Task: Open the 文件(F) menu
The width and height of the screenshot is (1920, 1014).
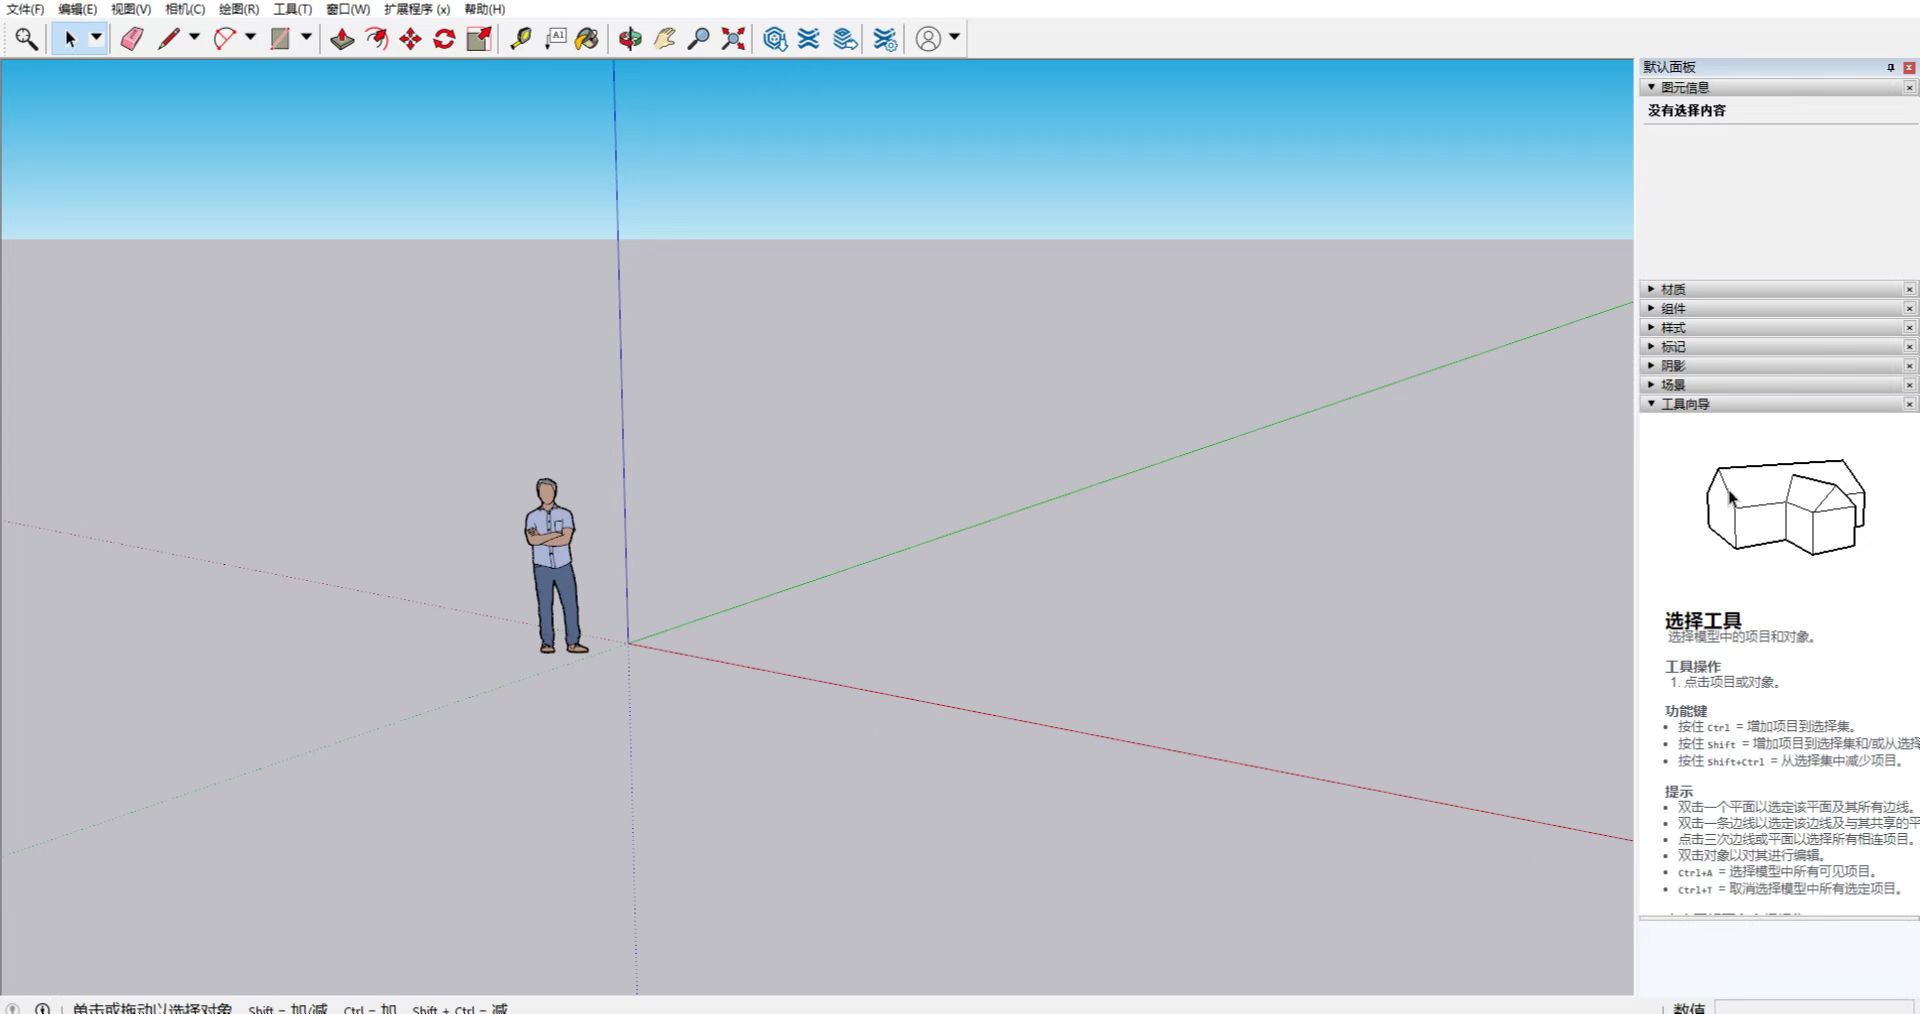Action: (x=25, y=9)
